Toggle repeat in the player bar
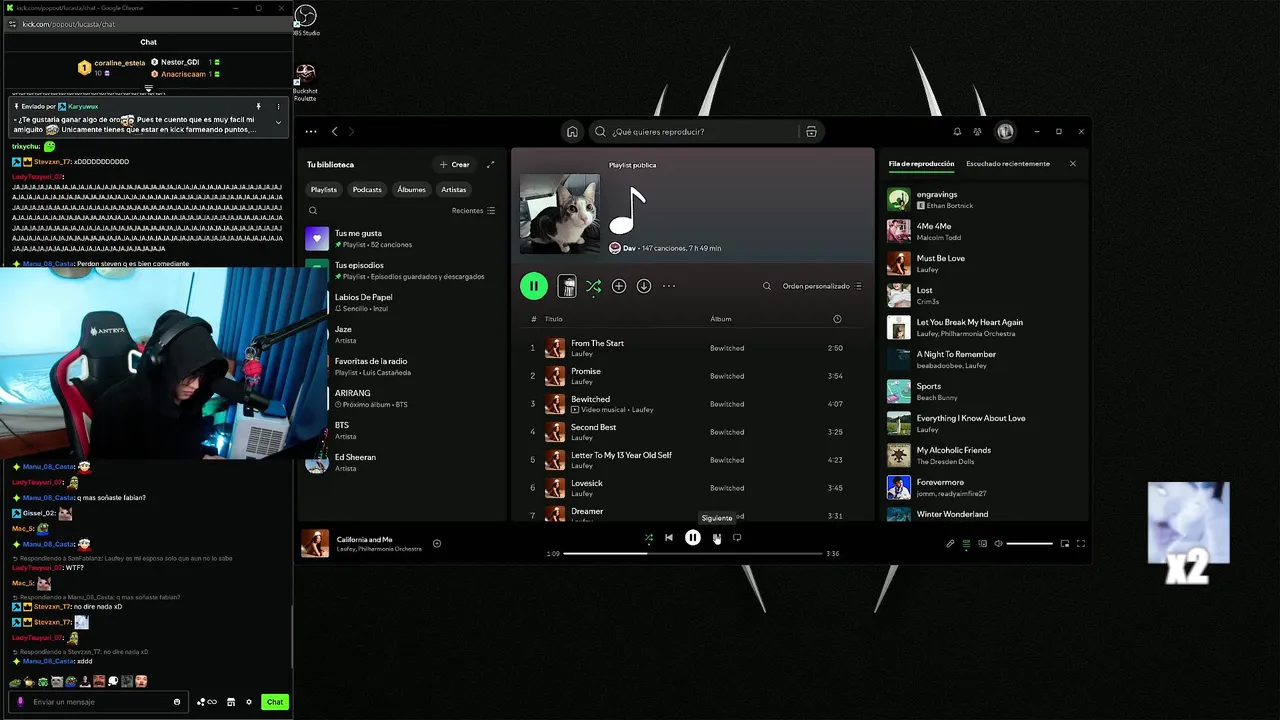The height and width of the screenshot is (720, 1280). (x=737, y=538)
